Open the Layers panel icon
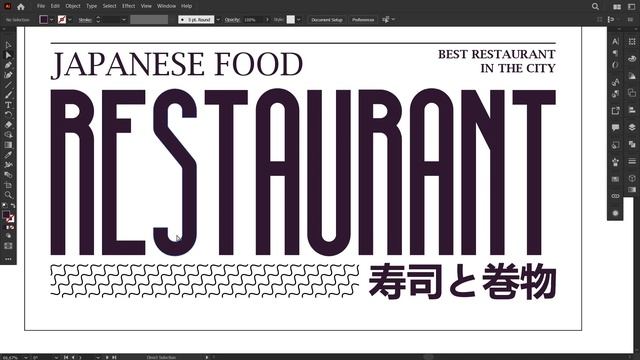640x360 pixels. click(x=632, y=127)
